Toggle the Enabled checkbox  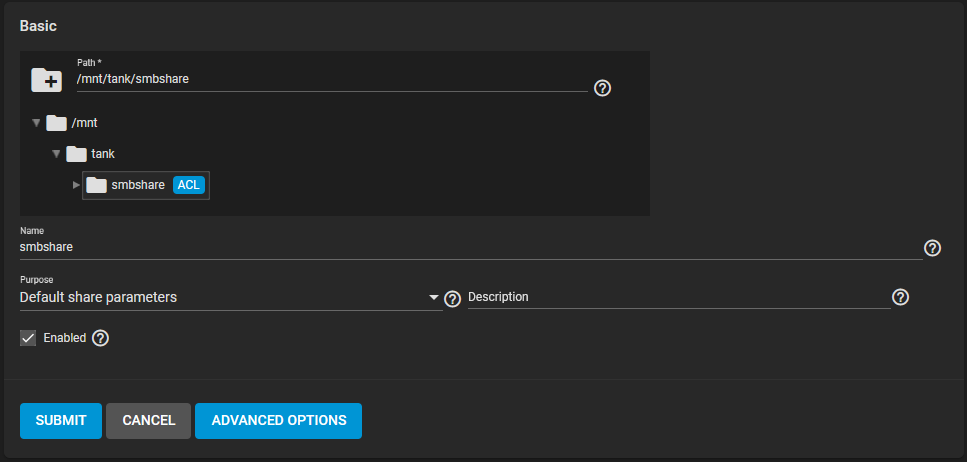pos(28,338)
